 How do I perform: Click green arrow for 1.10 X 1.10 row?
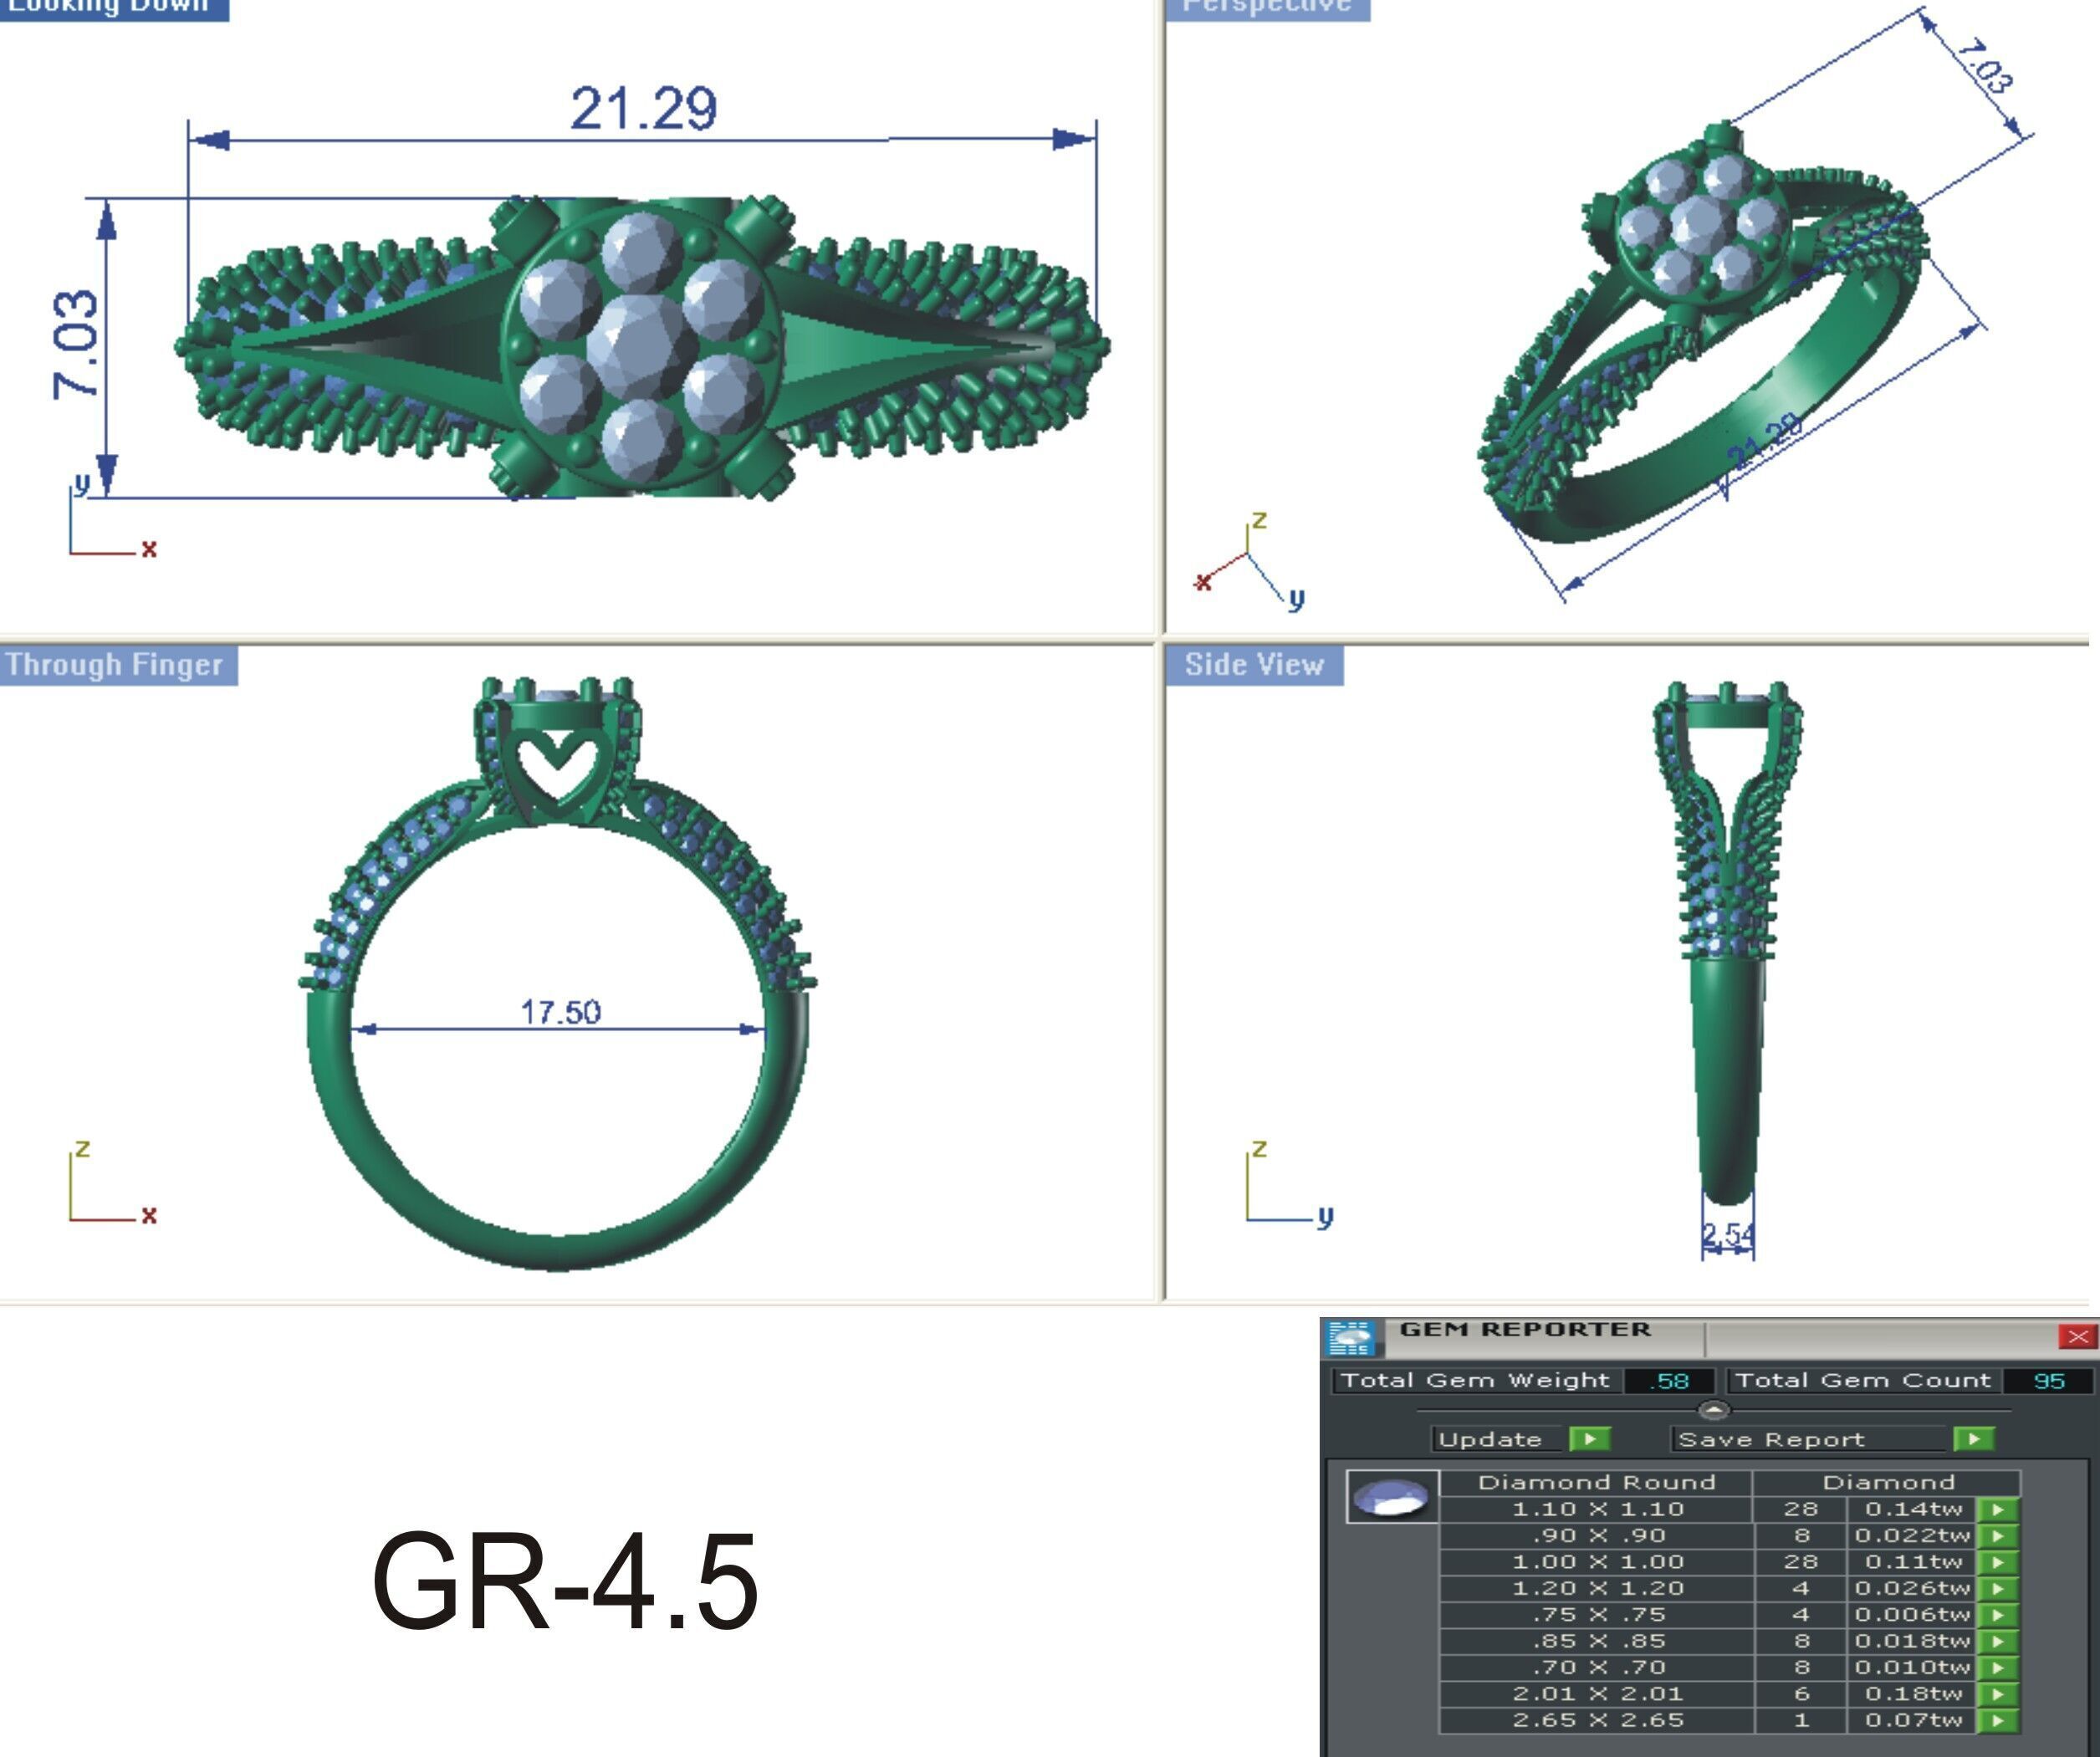(x=1998, y=1509)
